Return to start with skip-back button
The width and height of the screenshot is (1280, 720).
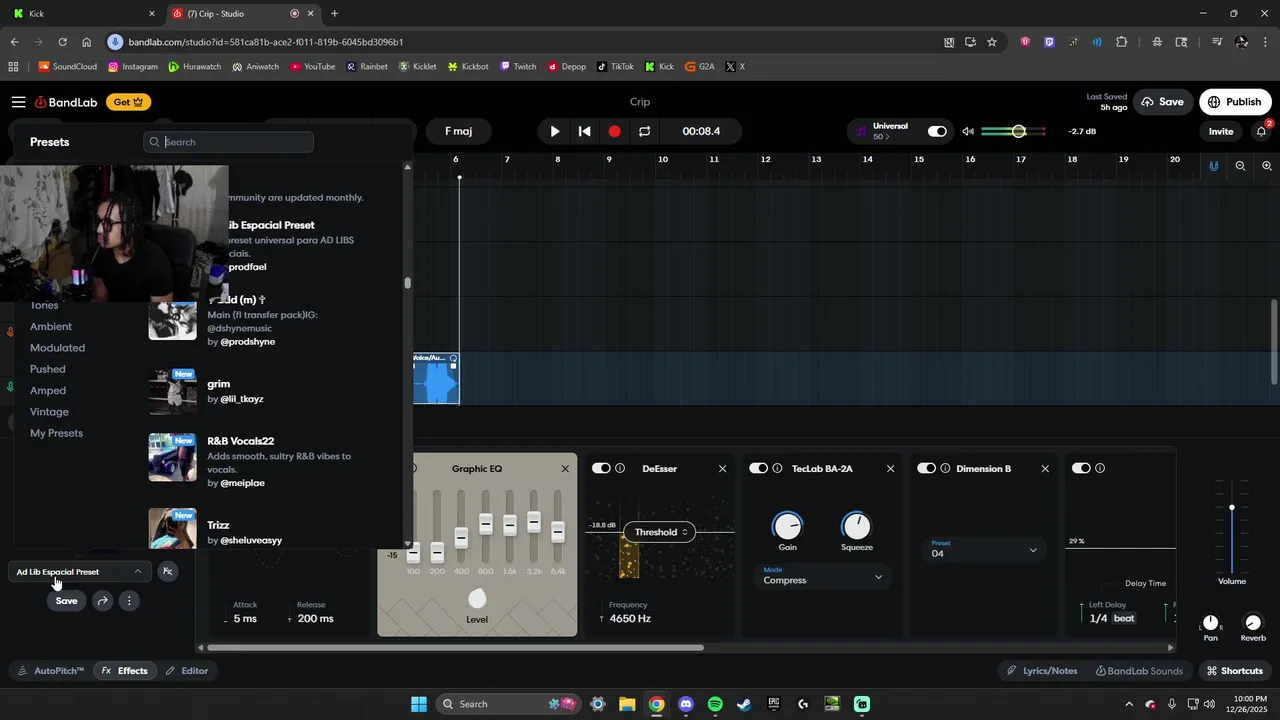click(585, 131)
